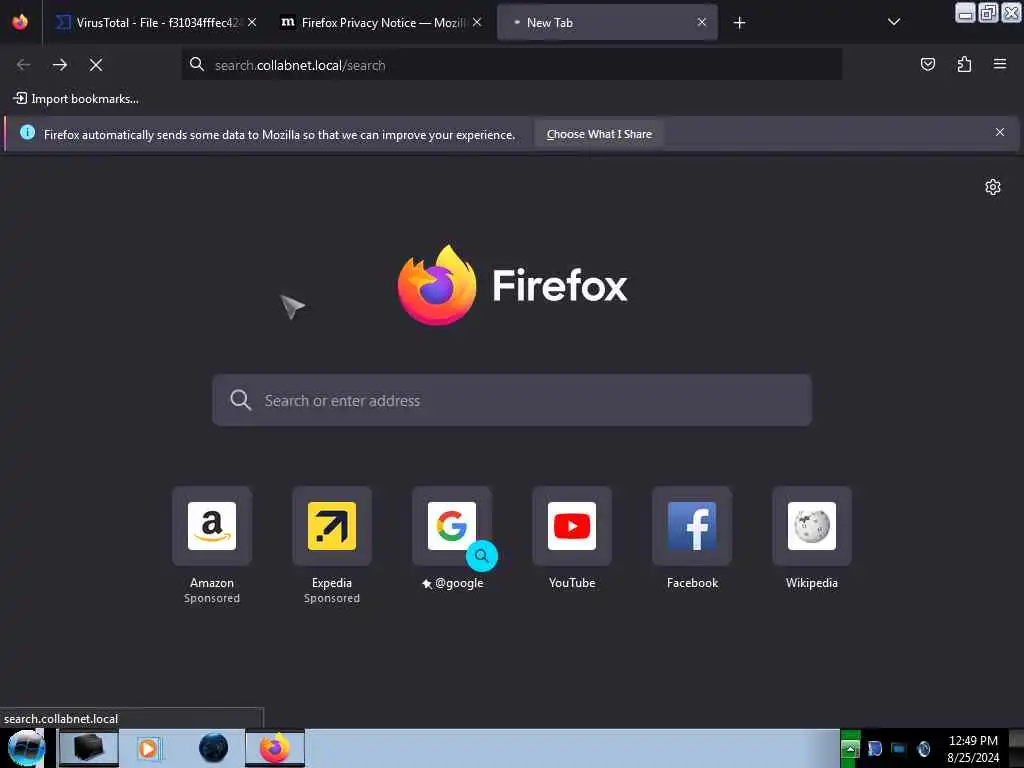Click the tray icon right of the network icon

(923, 748)
